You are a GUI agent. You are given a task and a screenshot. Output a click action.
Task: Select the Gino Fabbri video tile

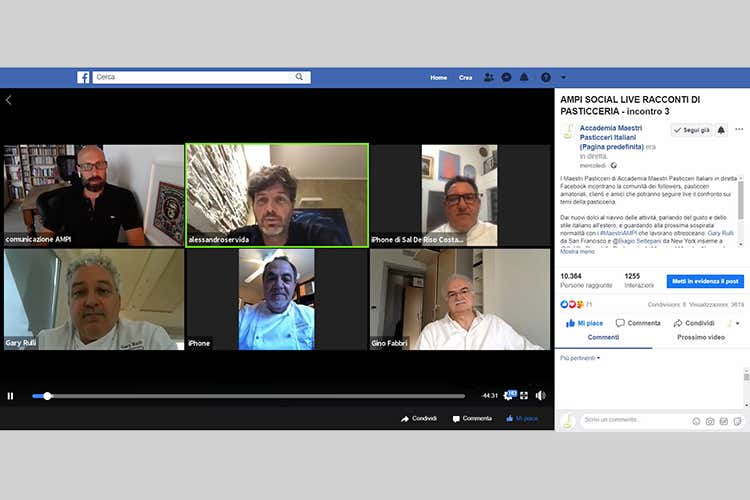[x=460, y=299]
